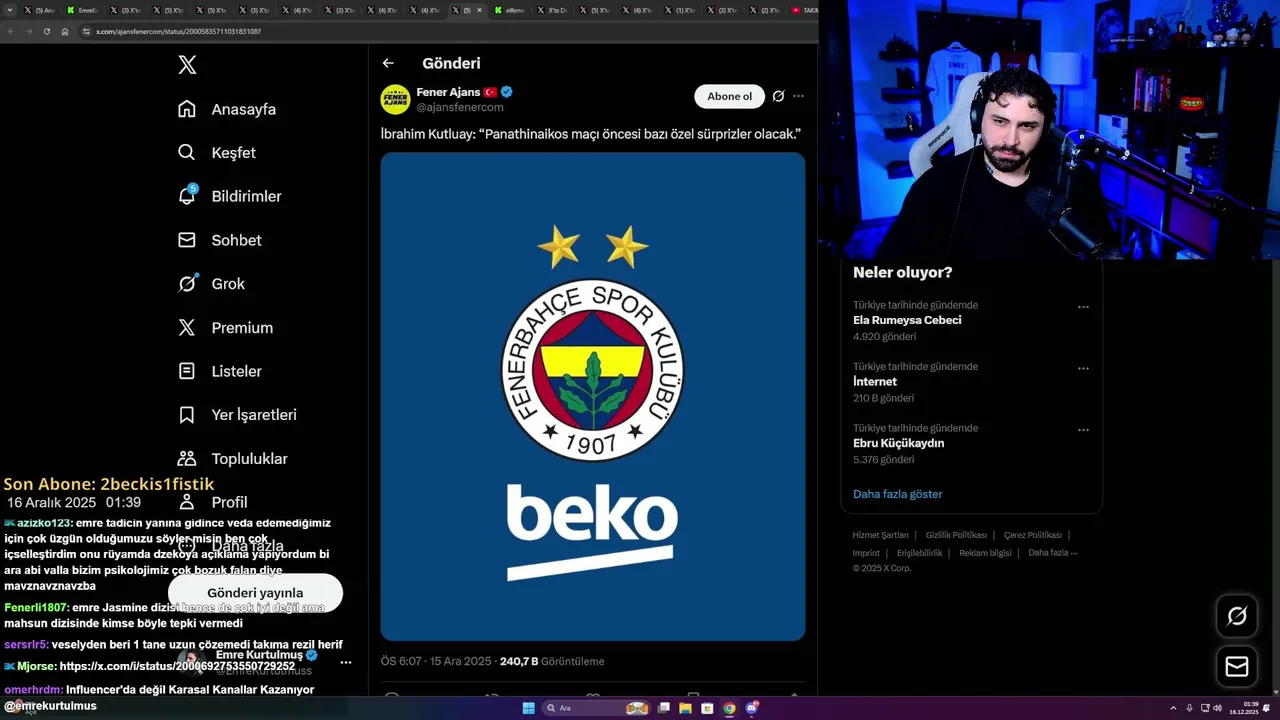1280x720 pixels.
Task: Reload the page with the refresh icon
Action: click(x=46, y=31)
